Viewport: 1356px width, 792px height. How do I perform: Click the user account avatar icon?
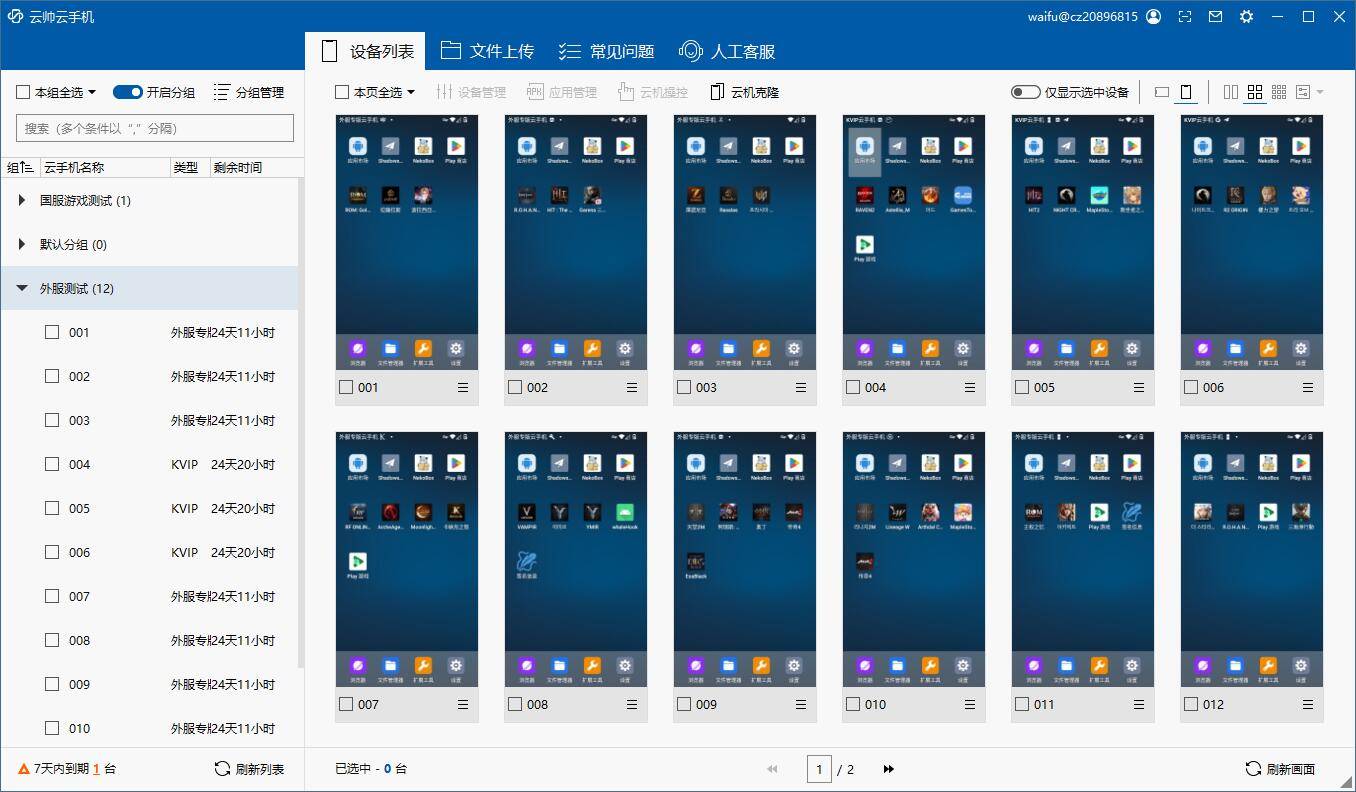1154,17
